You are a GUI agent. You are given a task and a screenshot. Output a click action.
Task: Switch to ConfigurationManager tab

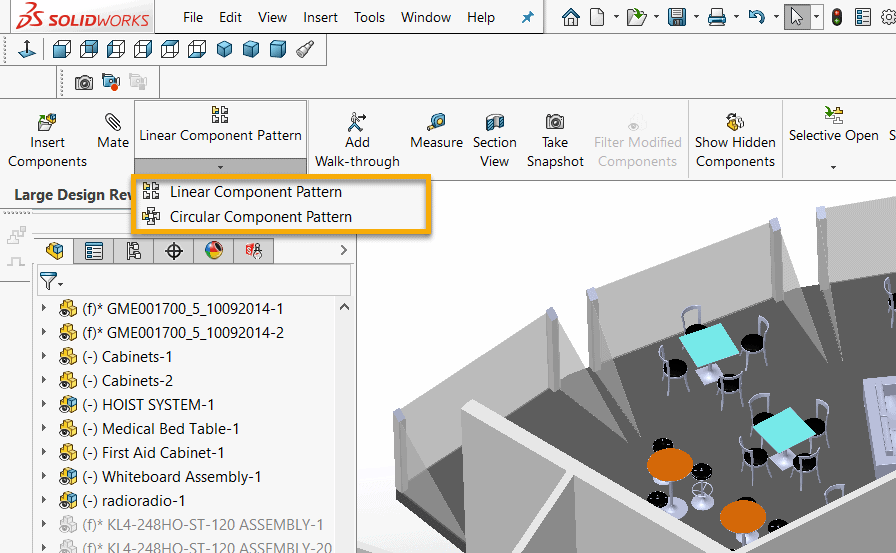click(134, 251)
